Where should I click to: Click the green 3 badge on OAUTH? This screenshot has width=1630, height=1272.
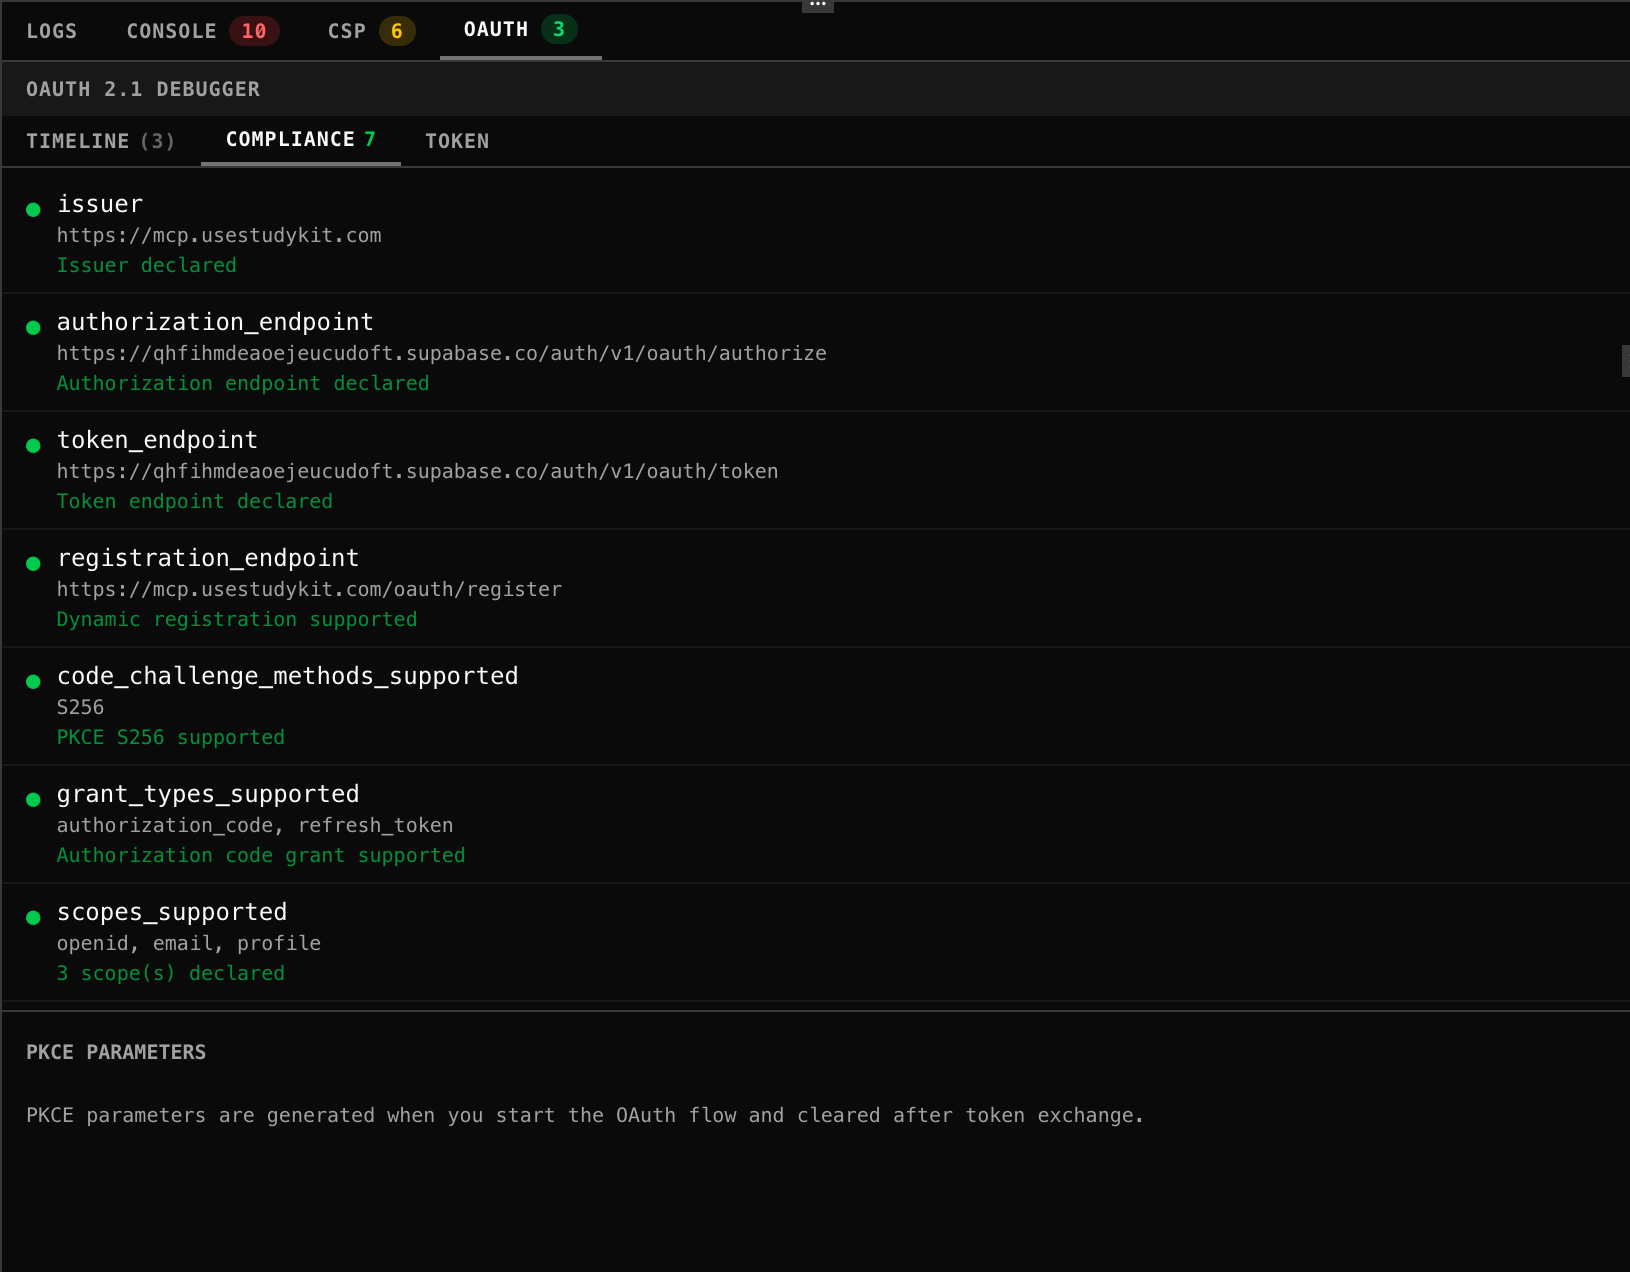559,29
